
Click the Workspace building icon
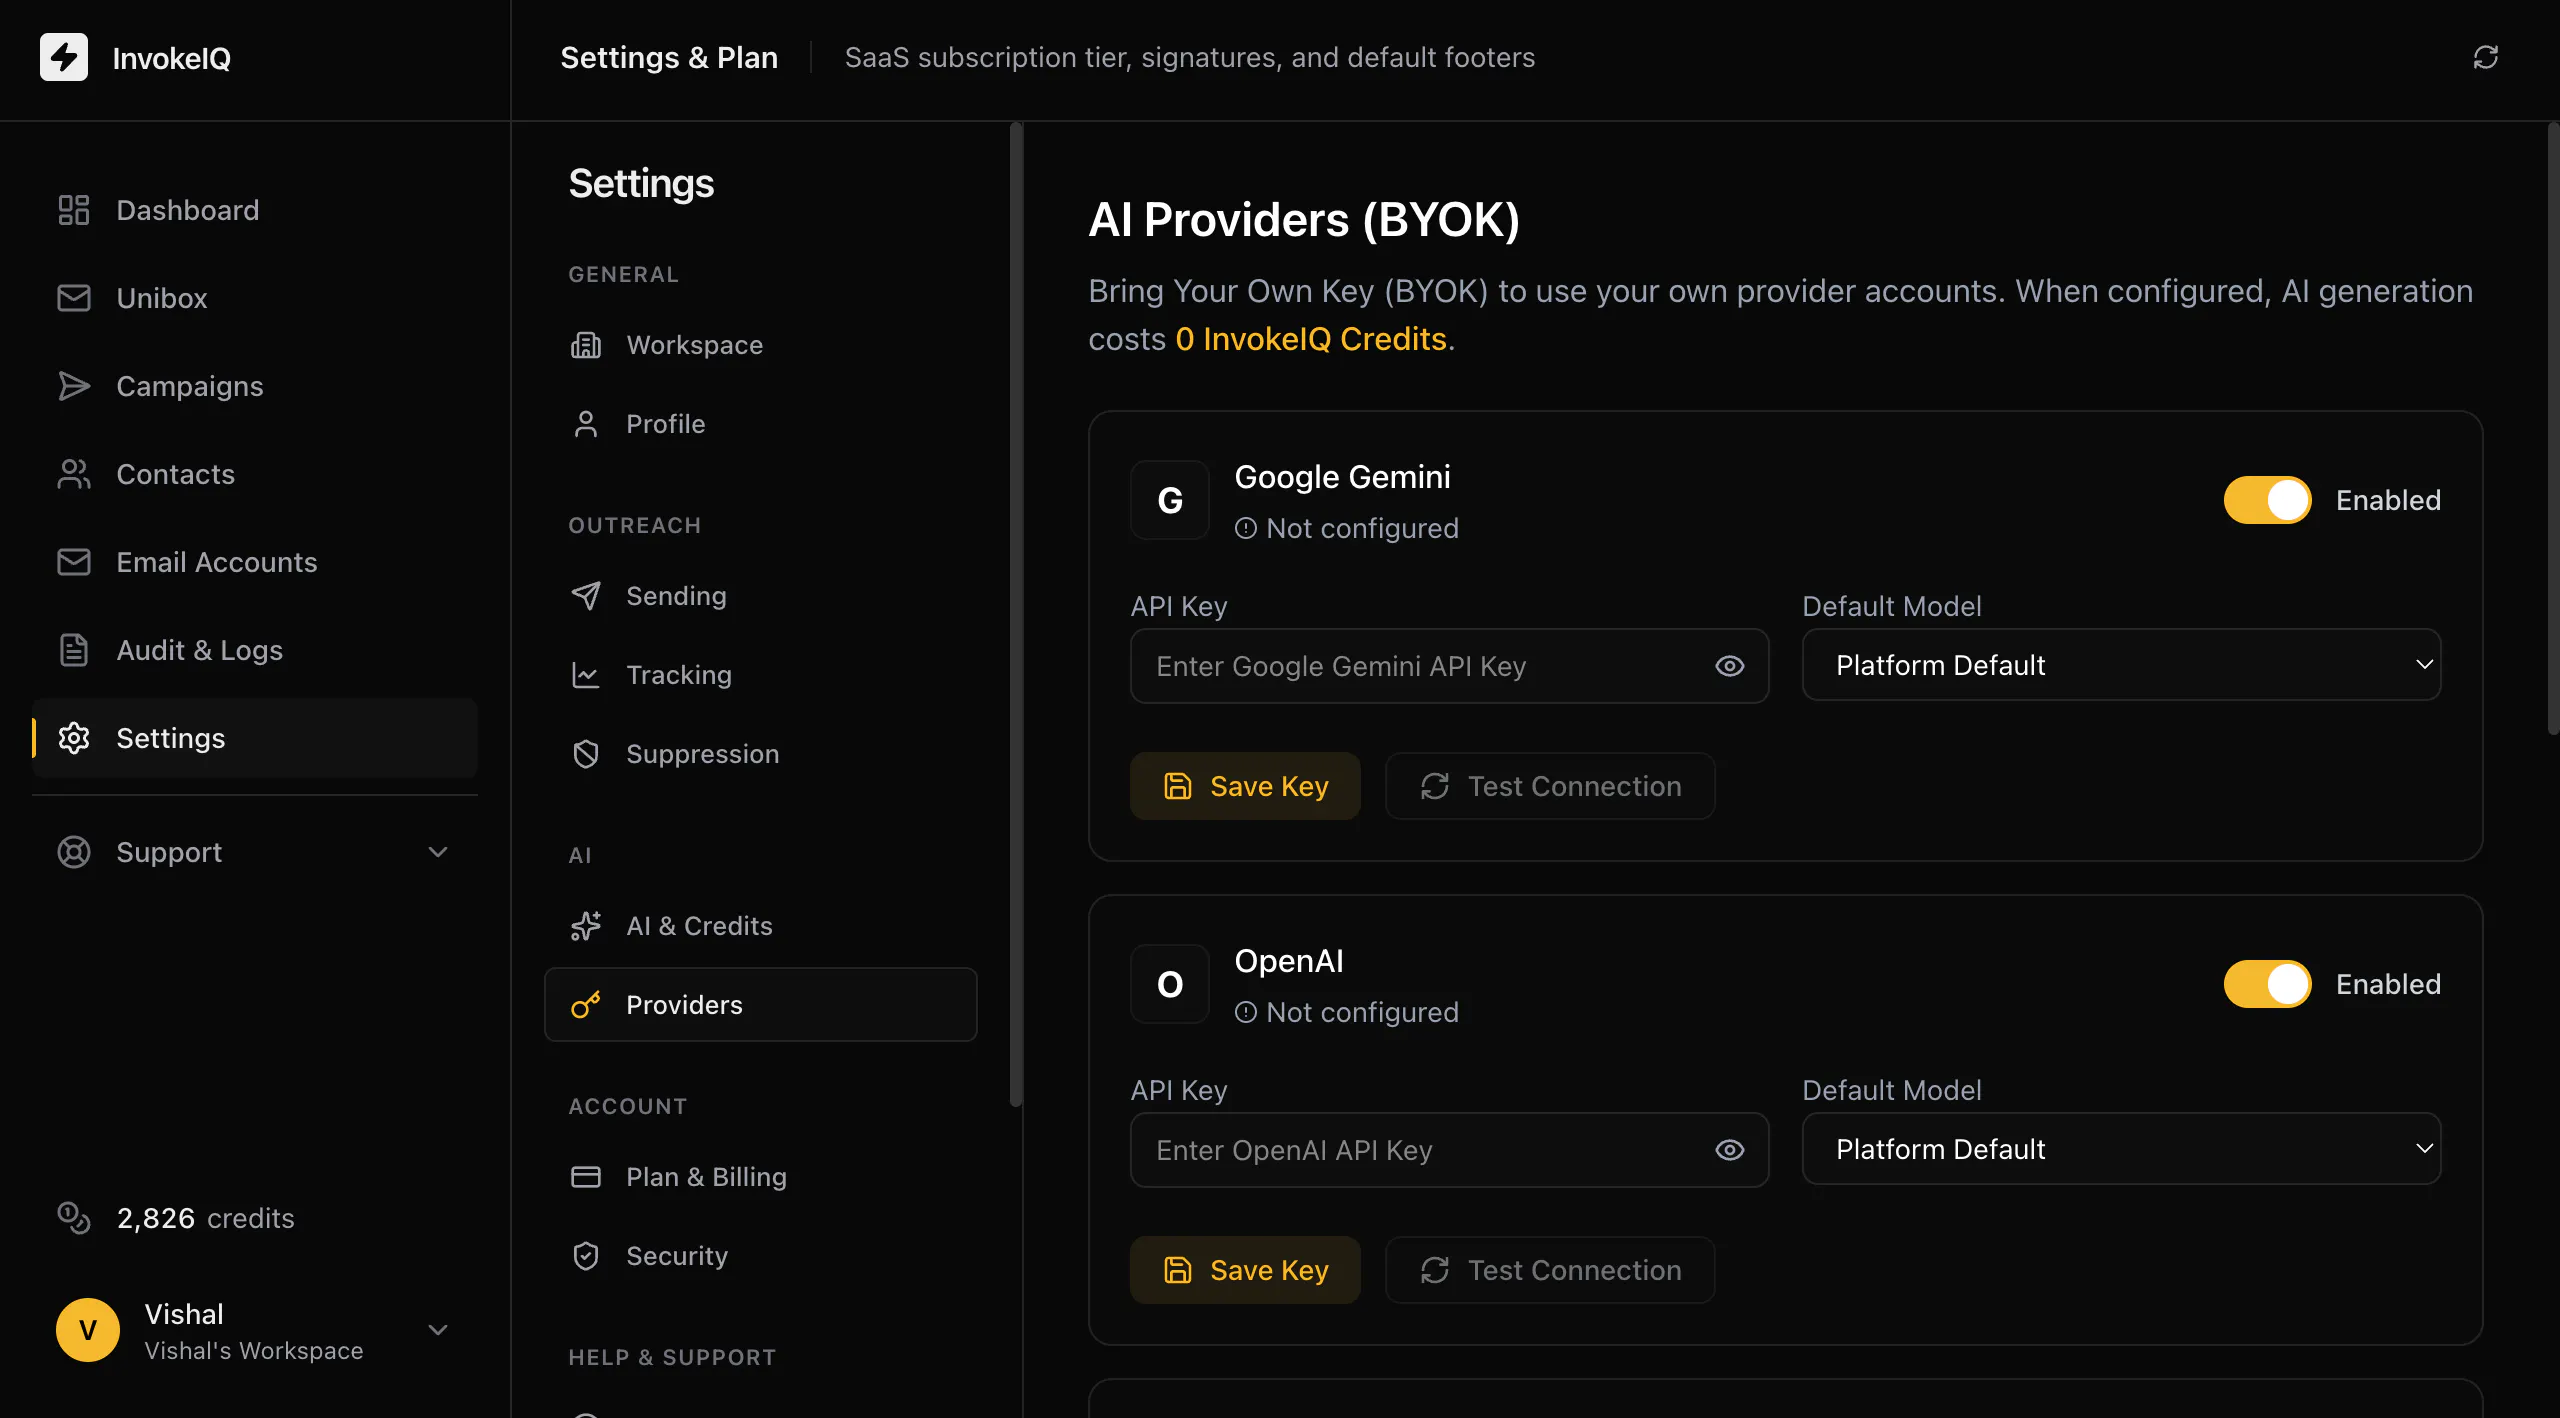[586, 345]
